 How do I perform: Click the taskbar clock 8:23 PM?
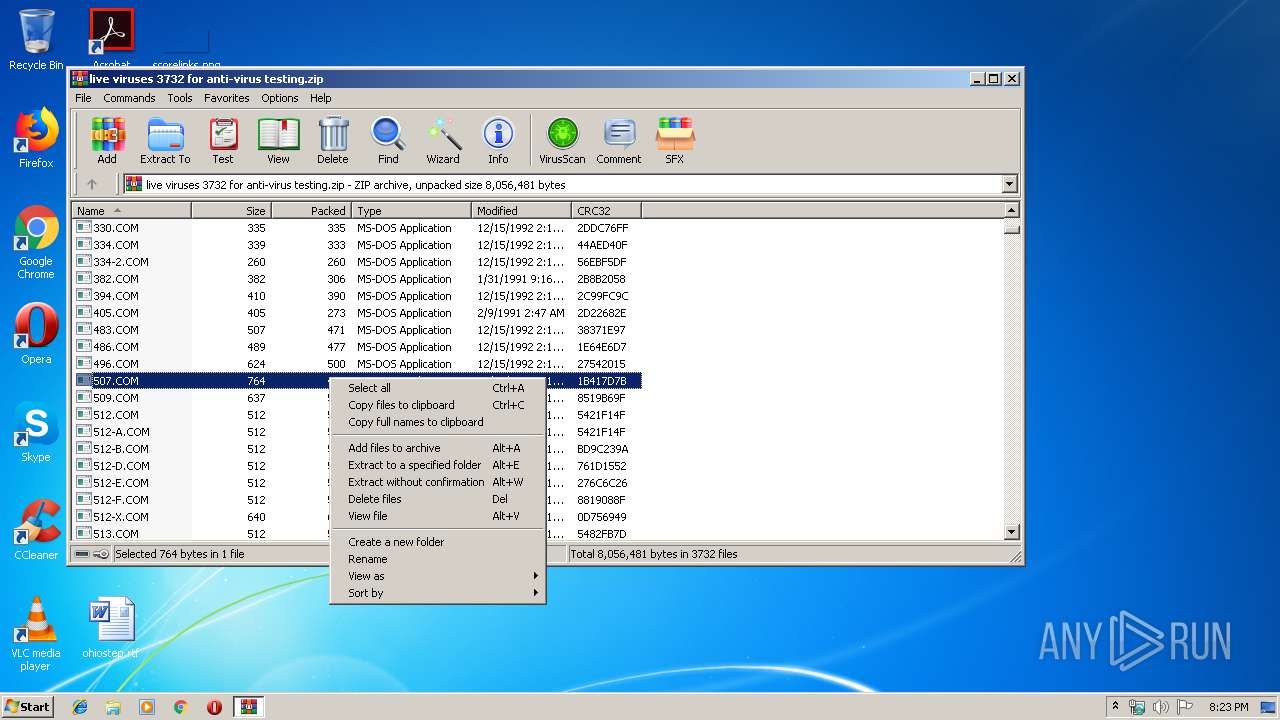(x=1228, y=707)
